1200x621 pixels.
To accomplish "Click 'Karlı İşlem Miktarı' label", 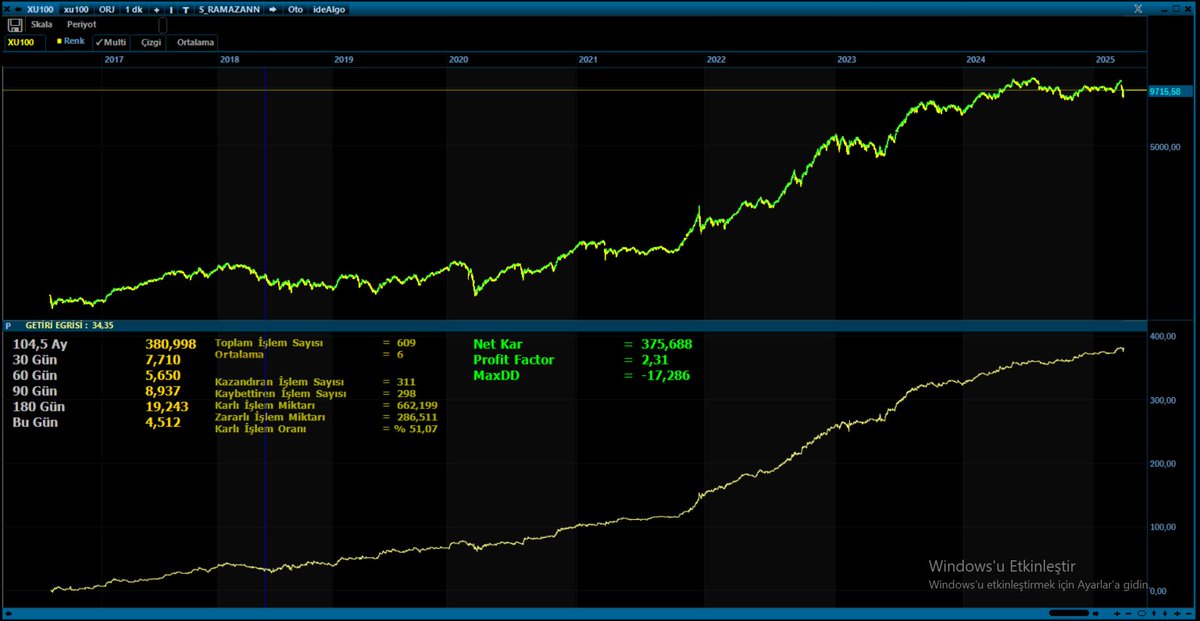I will point(265,405).
